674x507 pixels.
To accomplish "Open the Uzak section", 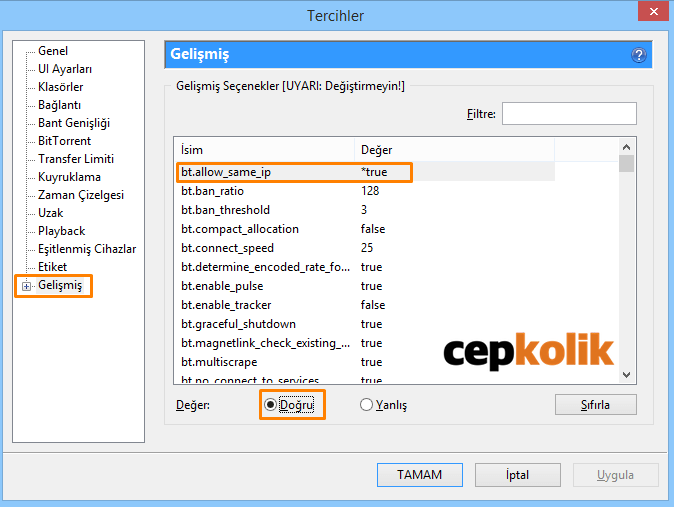I will pyautogui.click(x=51, y=213).
